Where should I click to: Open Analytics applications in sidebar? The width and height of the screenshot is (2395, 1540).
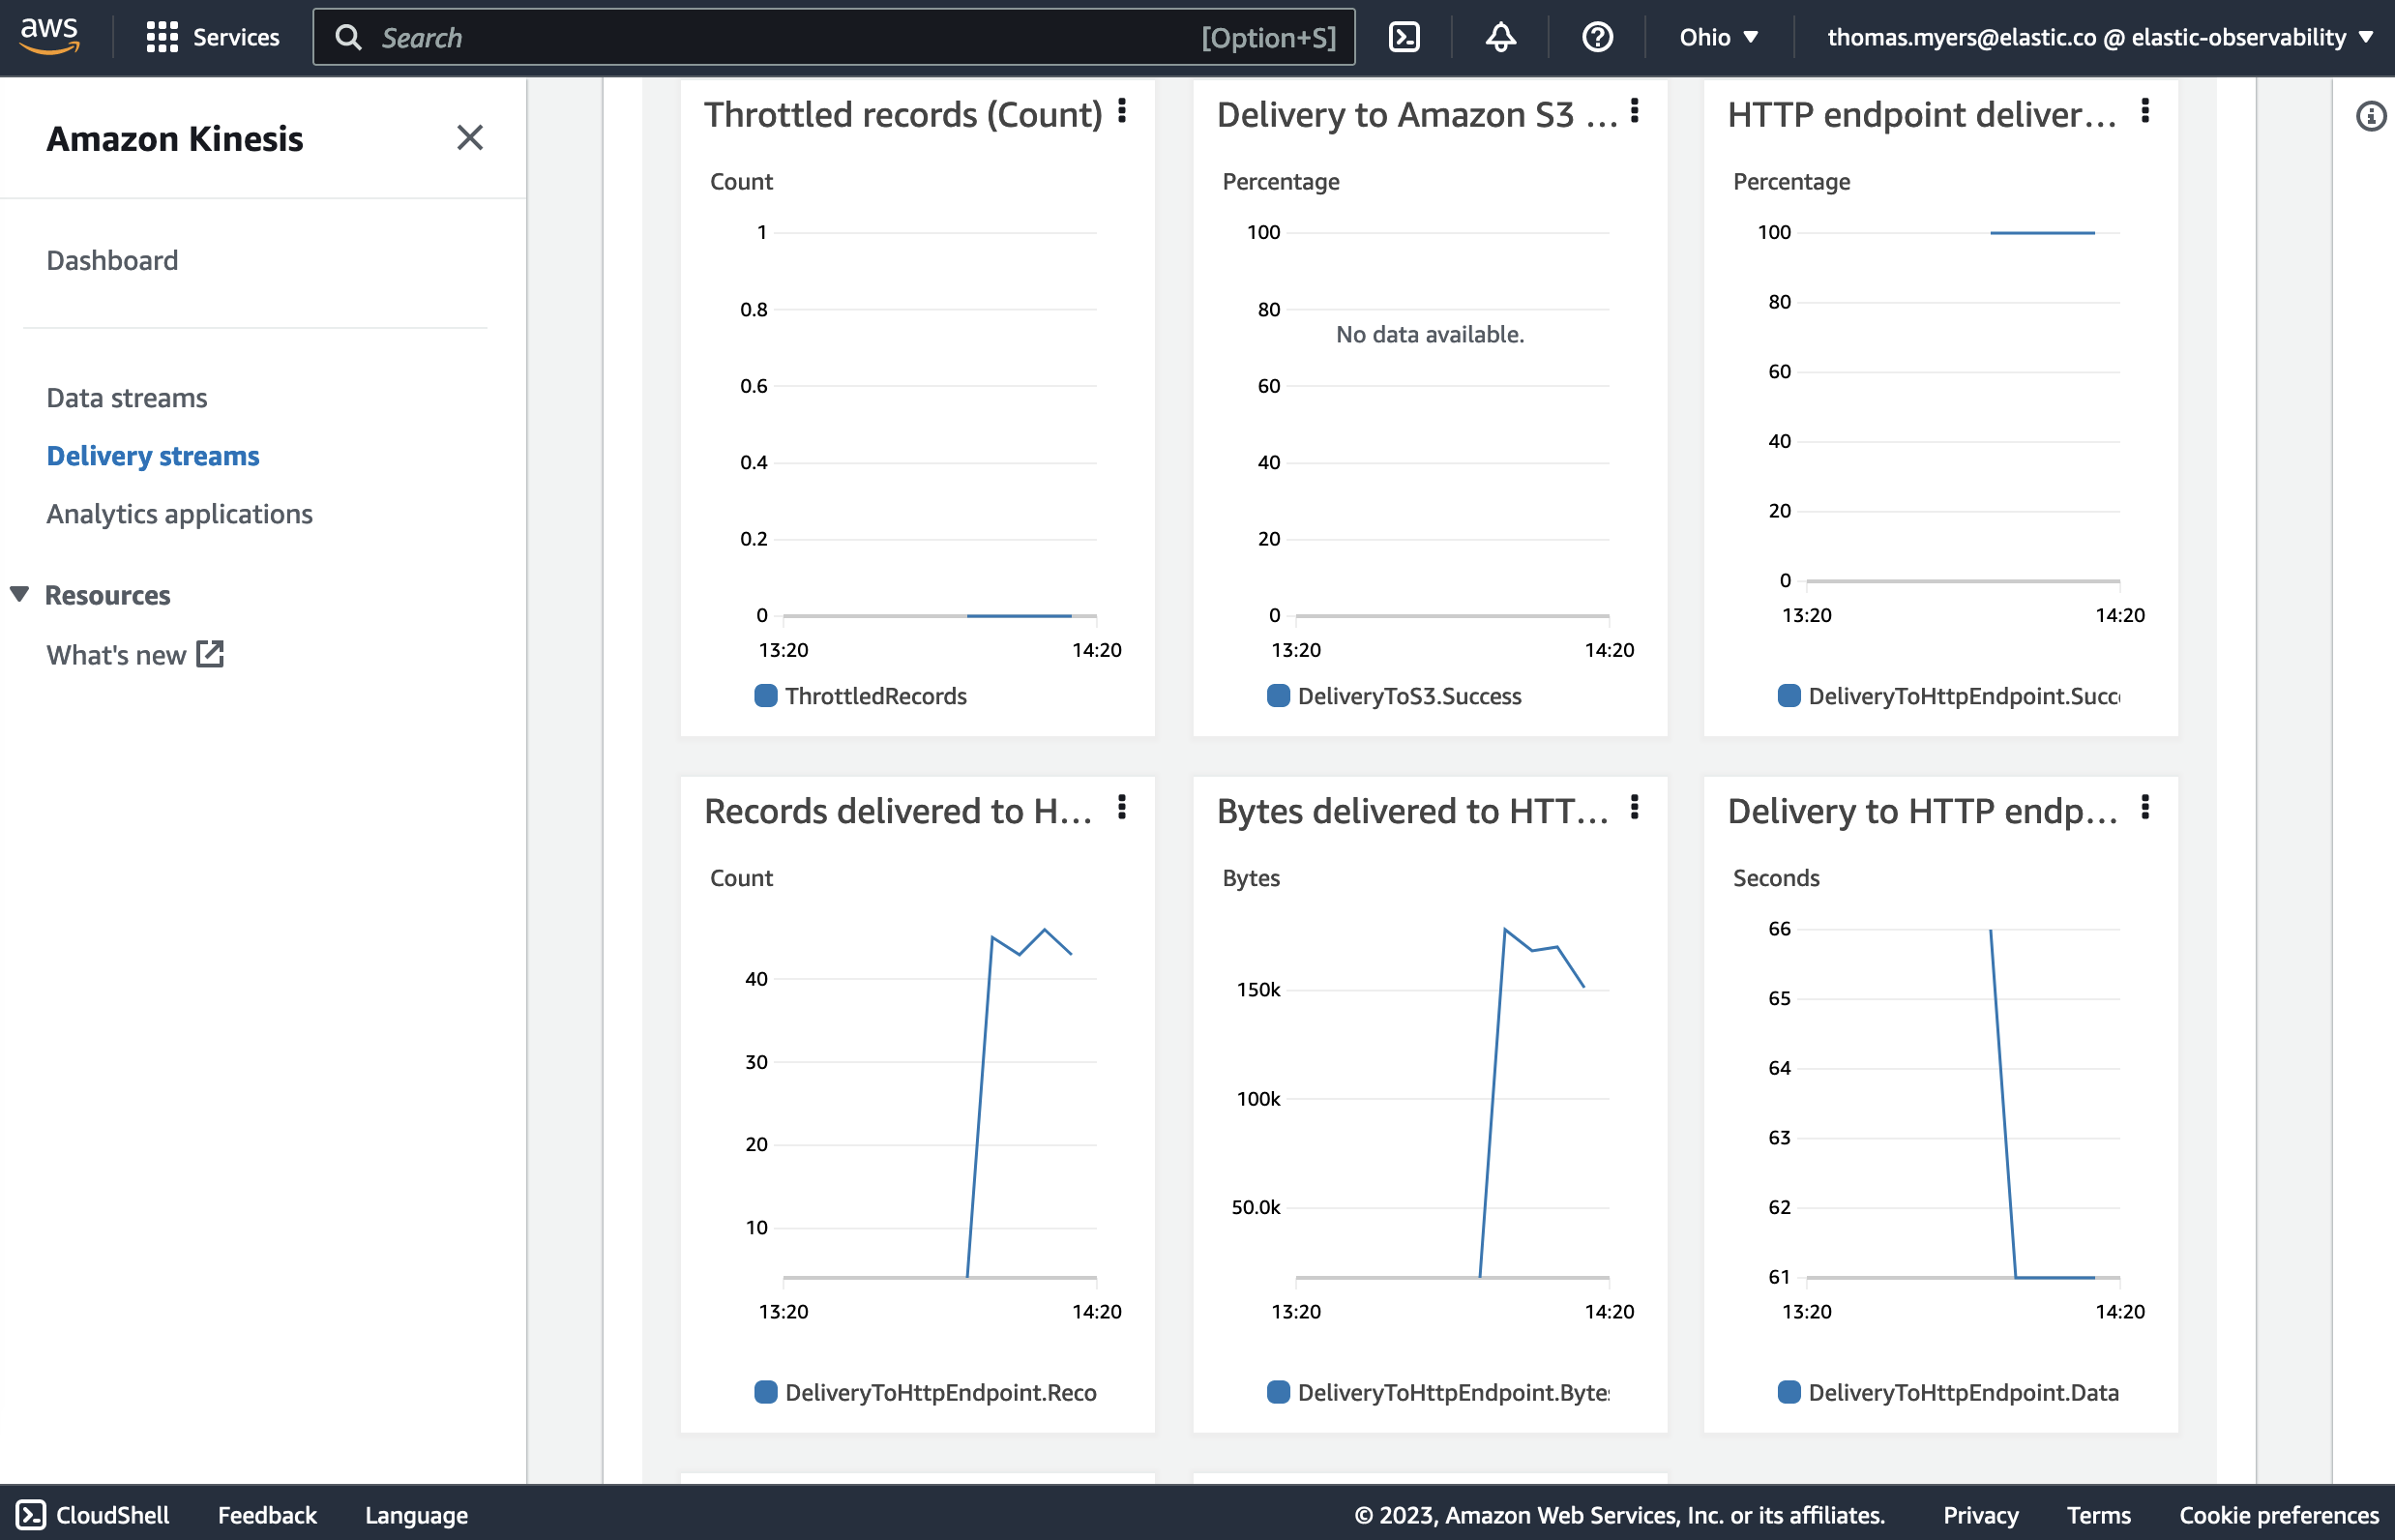(x=180, y=512)
